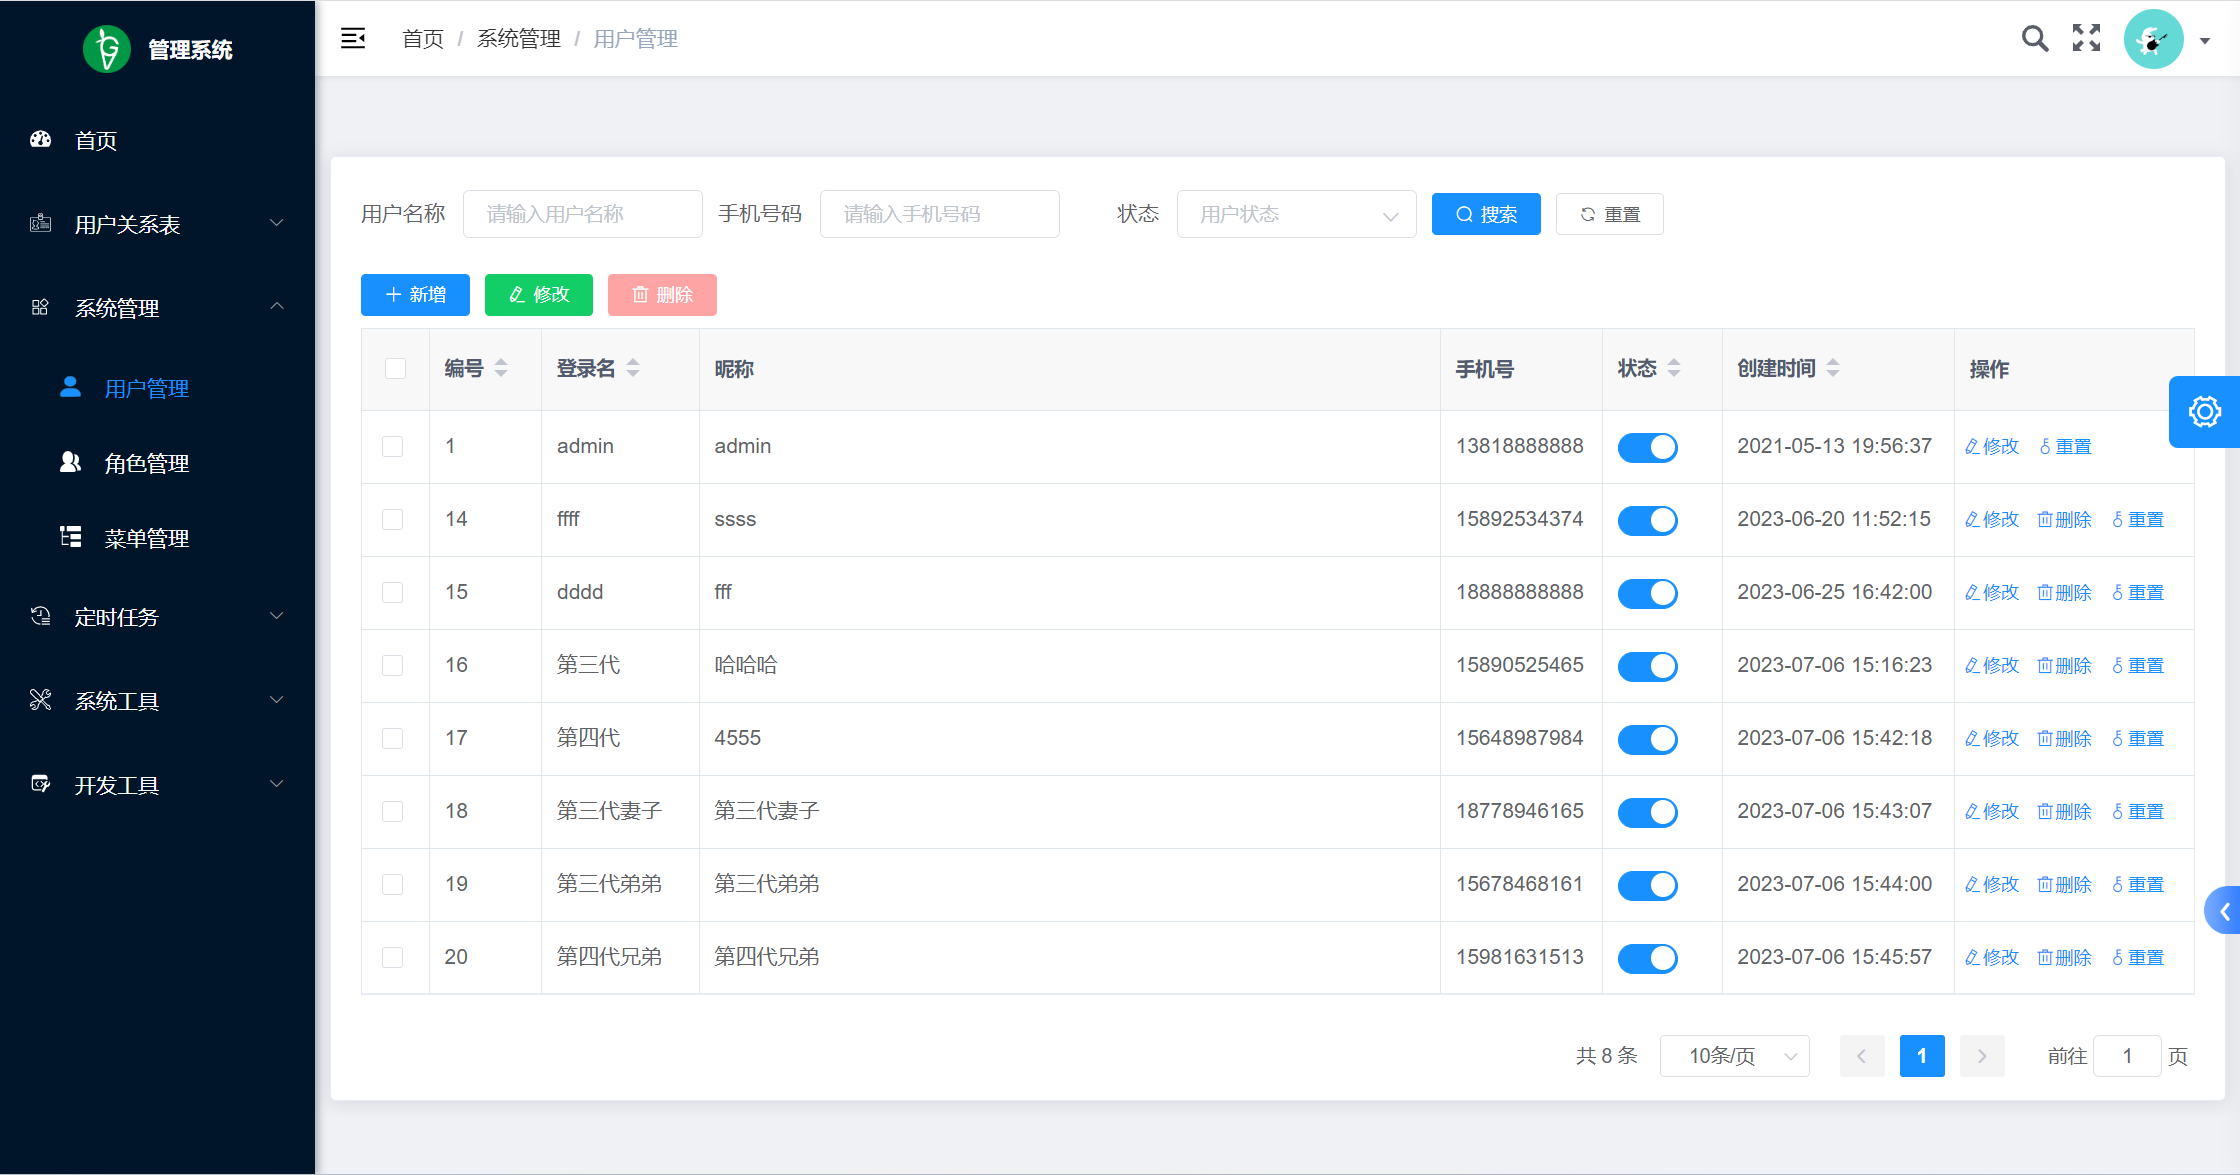Open the header search magnifier icon
The image size is (2240, 1175).
[x=2034, y=39]
